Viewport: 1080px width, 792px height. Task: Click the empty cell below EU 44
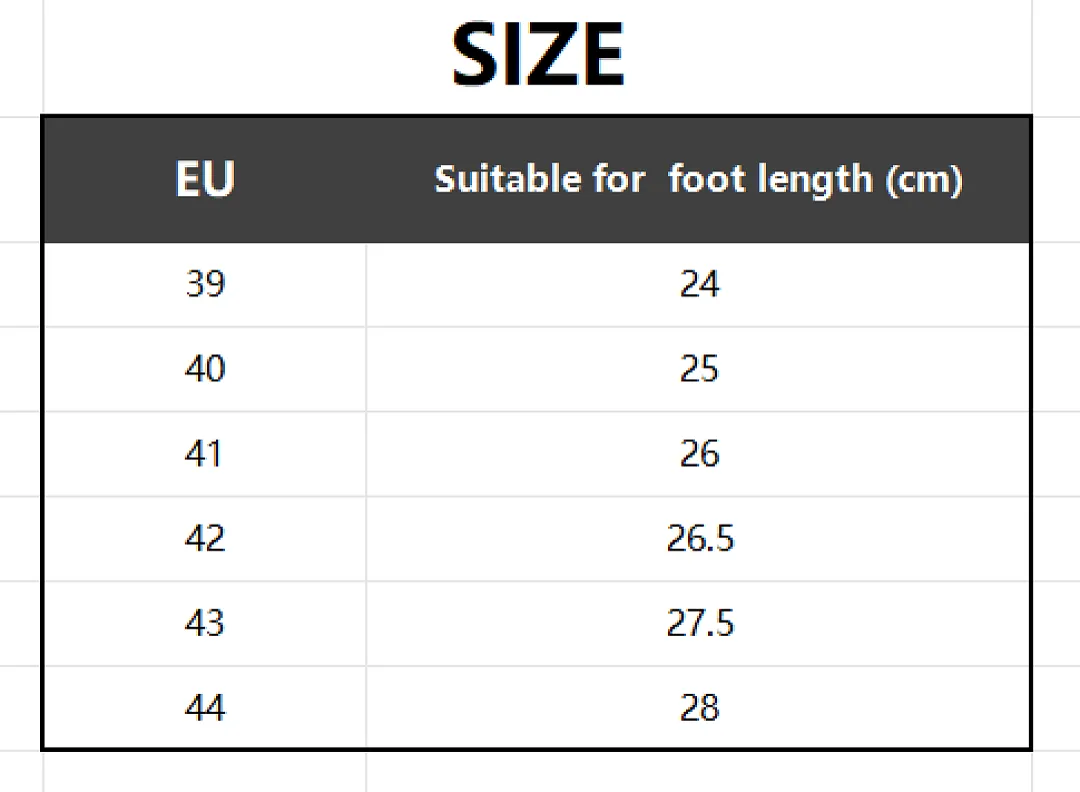pos(205,772)
